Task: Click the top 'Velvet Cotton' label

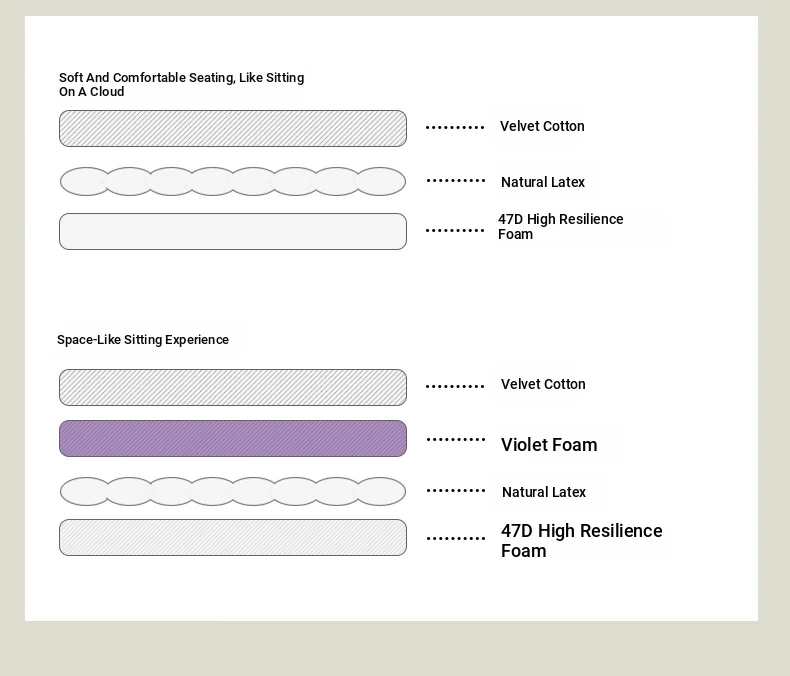Action: (x=542, y=126)
